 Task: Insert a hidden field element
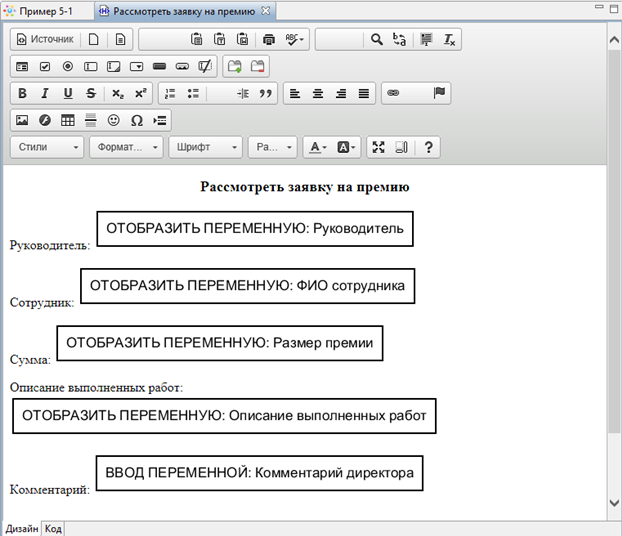tap(205, 66)
